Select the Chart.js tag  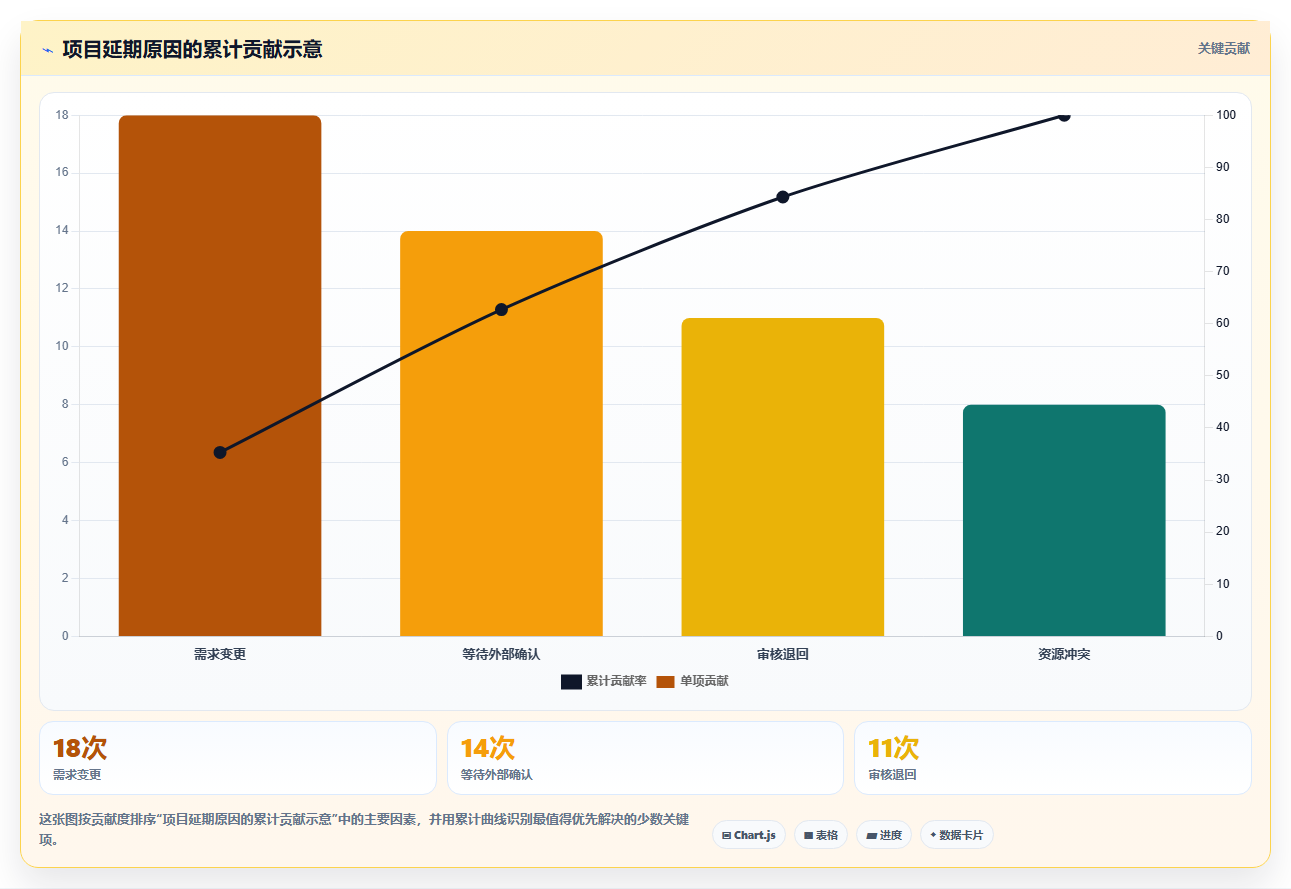click(x=749, y=835)
